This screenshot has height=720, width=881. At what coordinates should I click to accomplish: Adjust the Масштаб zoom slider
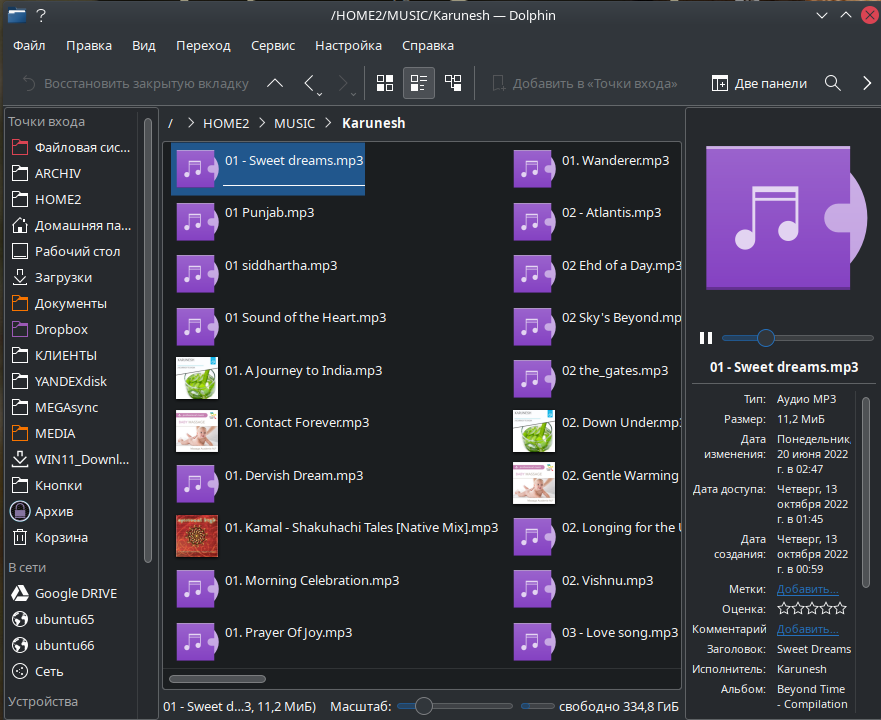[x=455, y=706]
